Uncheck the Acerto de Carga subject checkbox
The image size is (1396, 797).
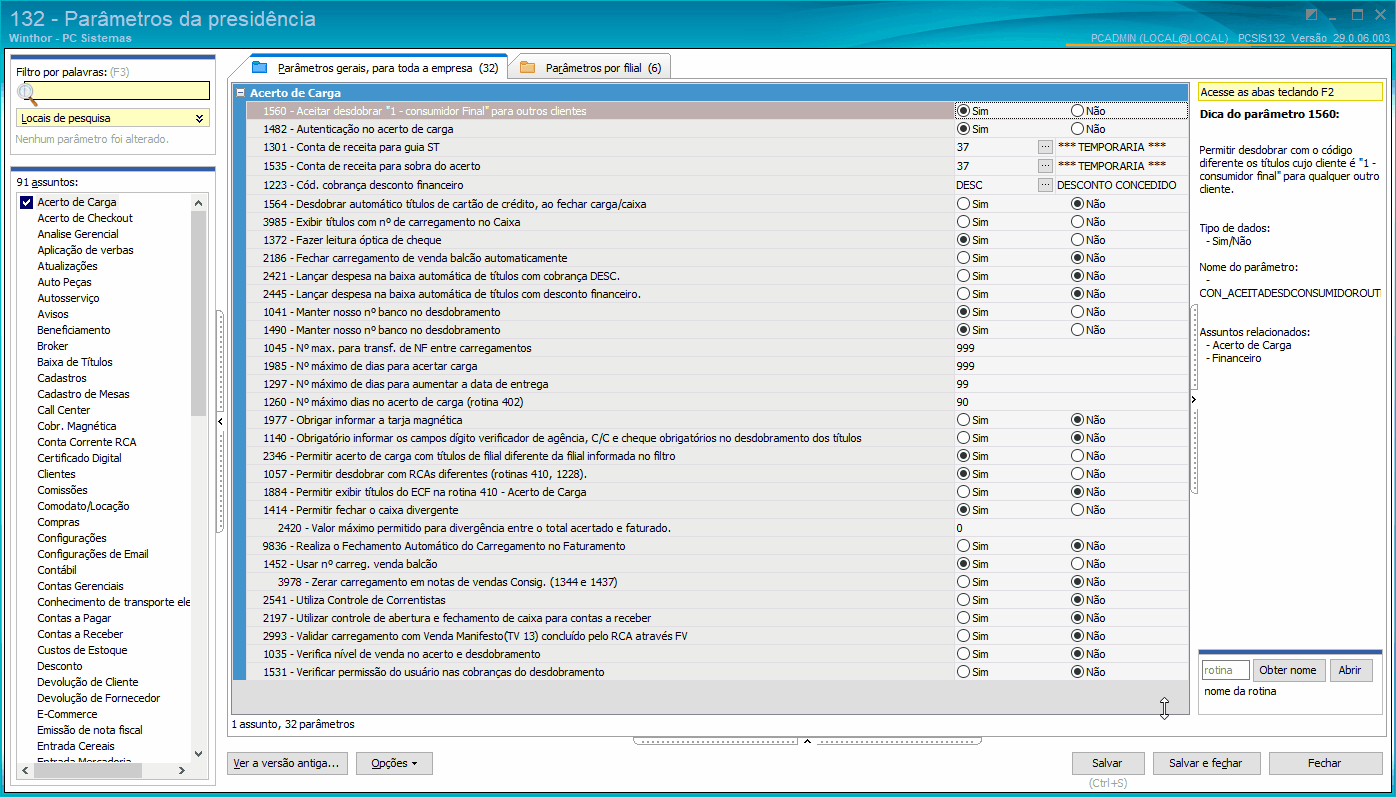27,202
